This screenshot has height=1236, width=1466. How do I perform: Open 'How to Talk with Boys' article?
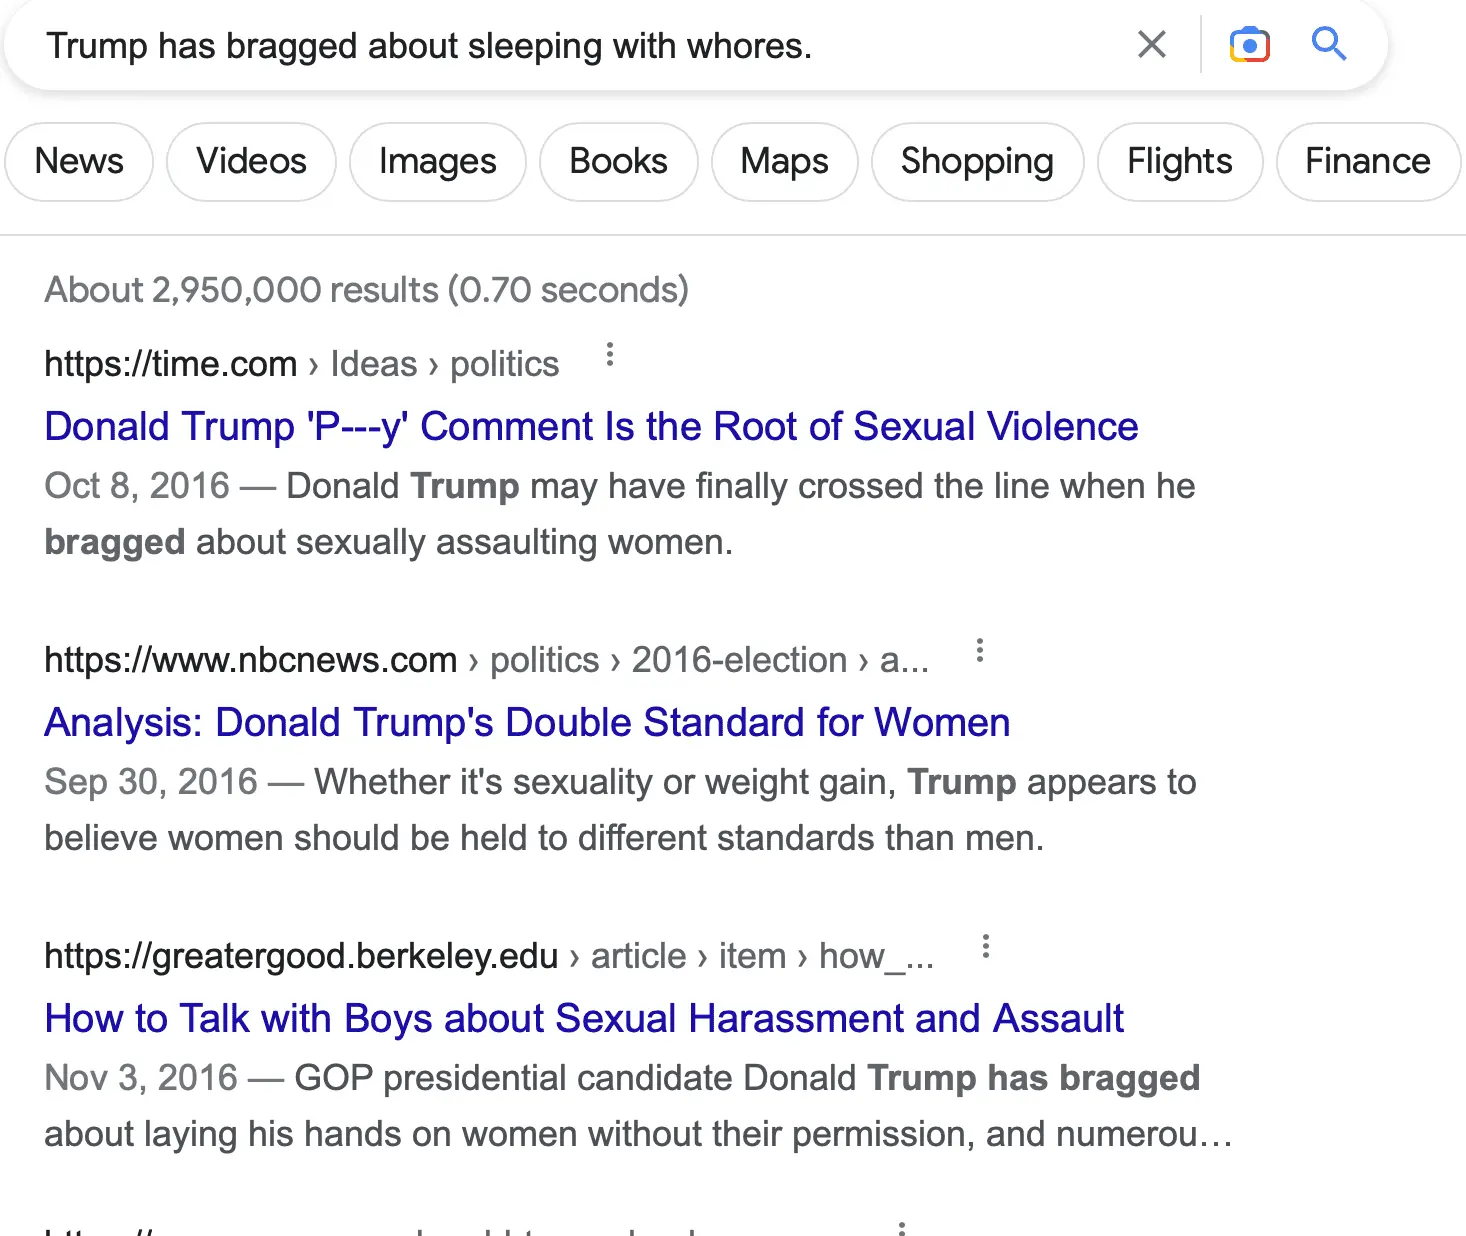pyautogui.click(x=584, y=1019)
